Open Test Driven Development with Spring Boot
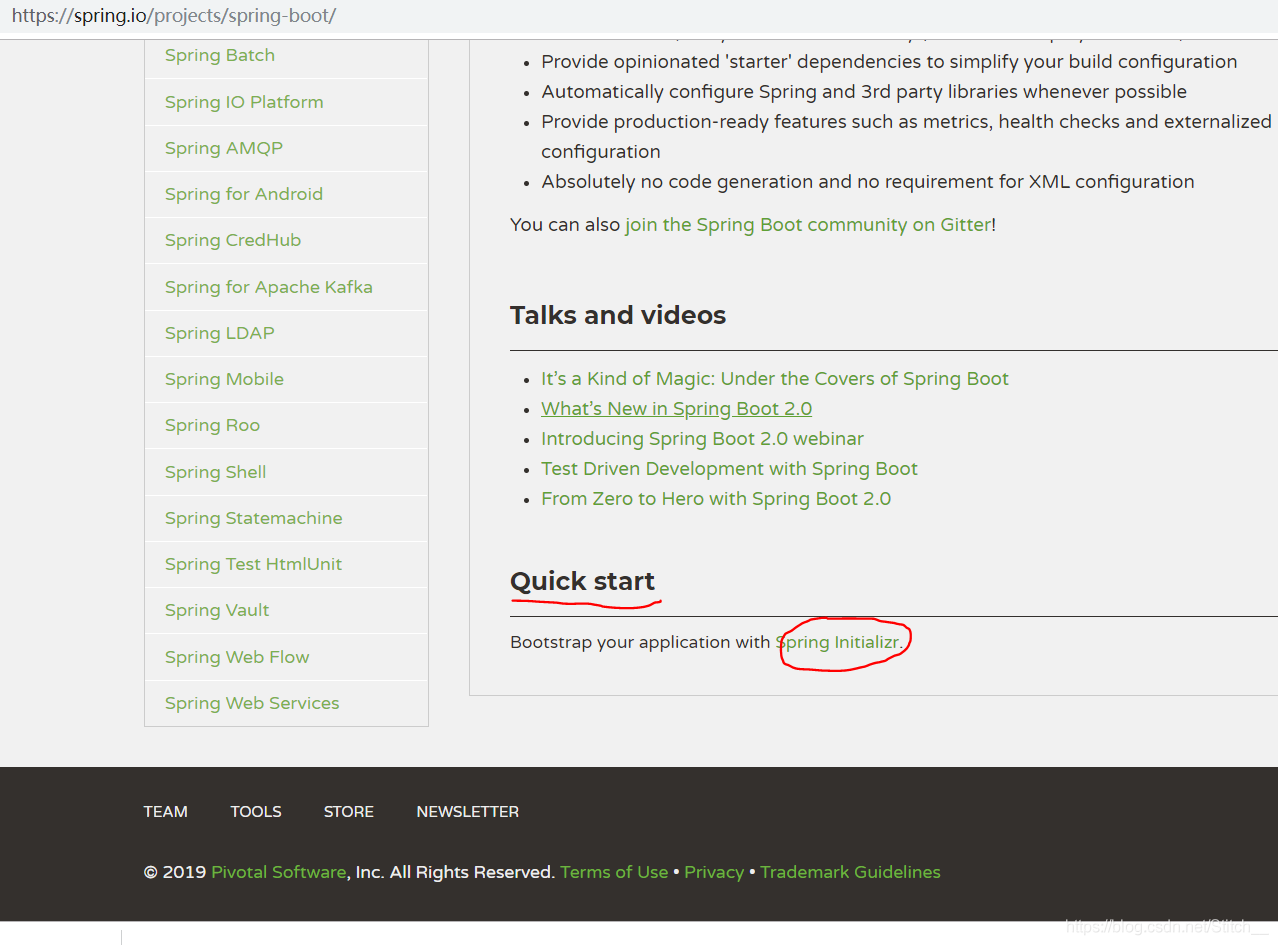1278x945 pixels. pyautogui.click(x=729, y=469)
